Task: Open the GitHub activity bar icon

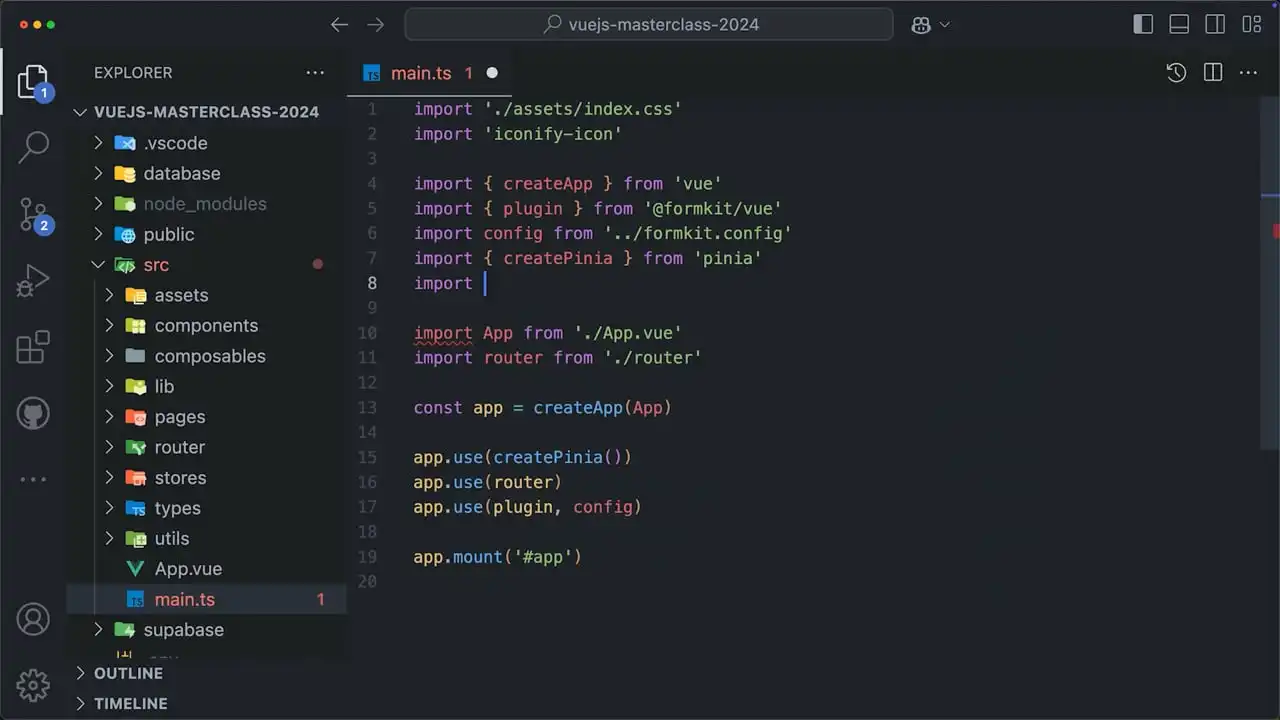Action: 33,413
